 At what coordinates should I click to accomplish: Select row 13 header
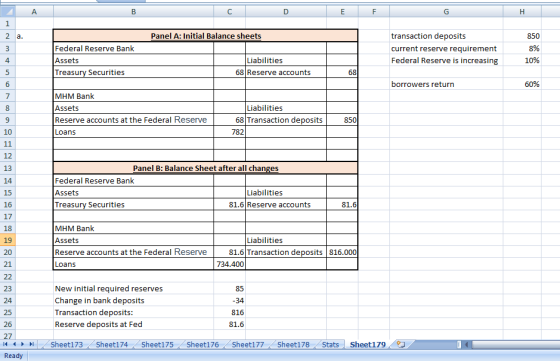[8, 168]
